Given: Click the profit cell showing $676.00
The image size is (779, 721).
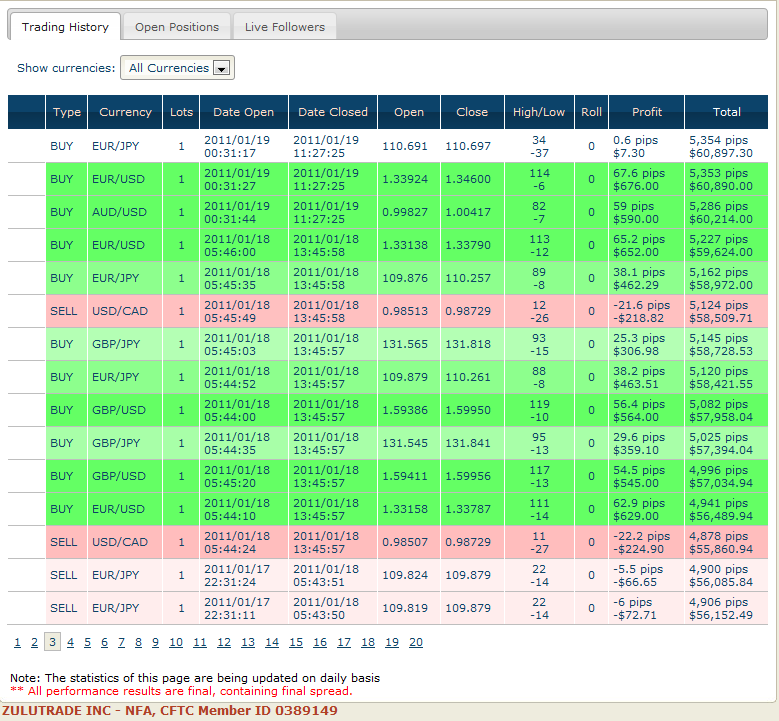Looking at the screenshot, I should point(646,179).
